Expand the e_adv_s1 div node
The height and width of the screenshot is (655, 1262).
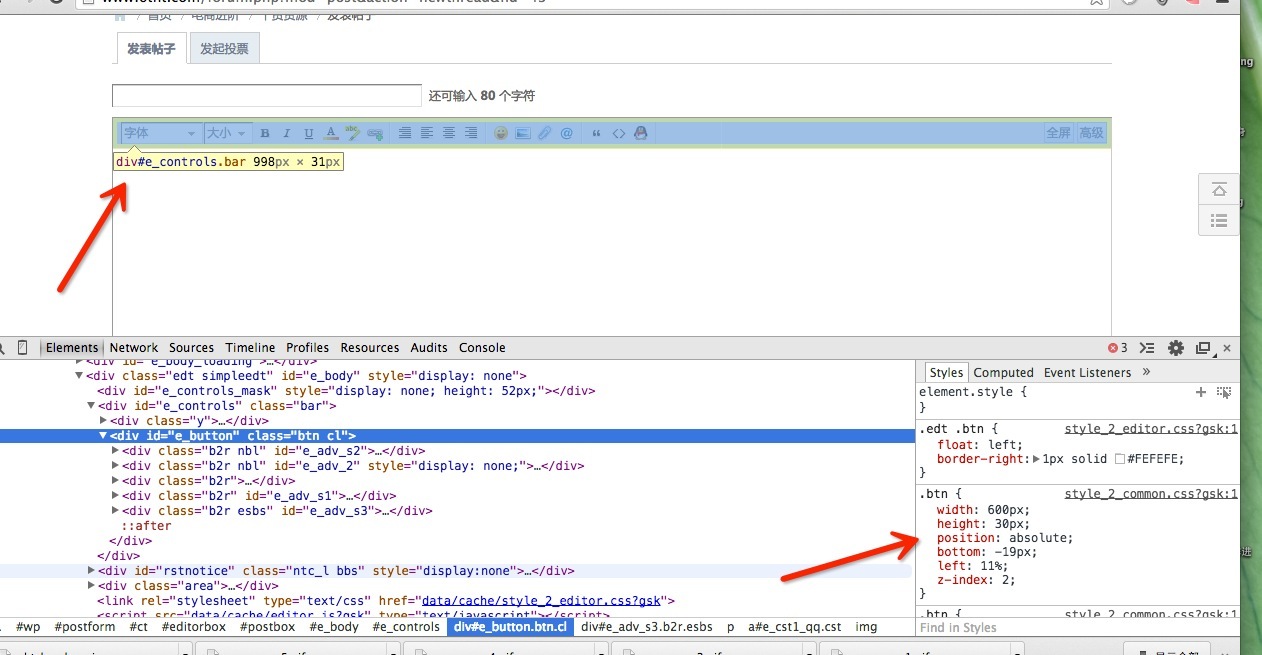[x=115, y=496]
